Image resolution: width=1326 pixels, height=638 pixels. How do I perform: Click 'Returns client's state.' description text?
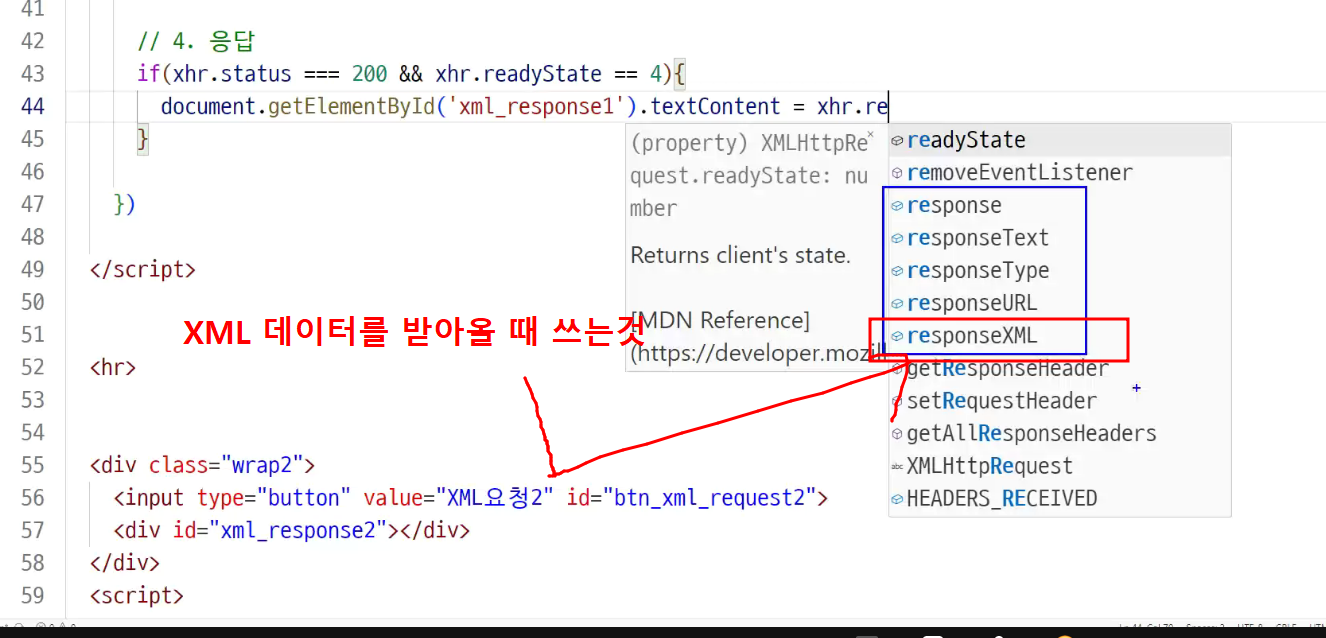click(x=741, y=255)
